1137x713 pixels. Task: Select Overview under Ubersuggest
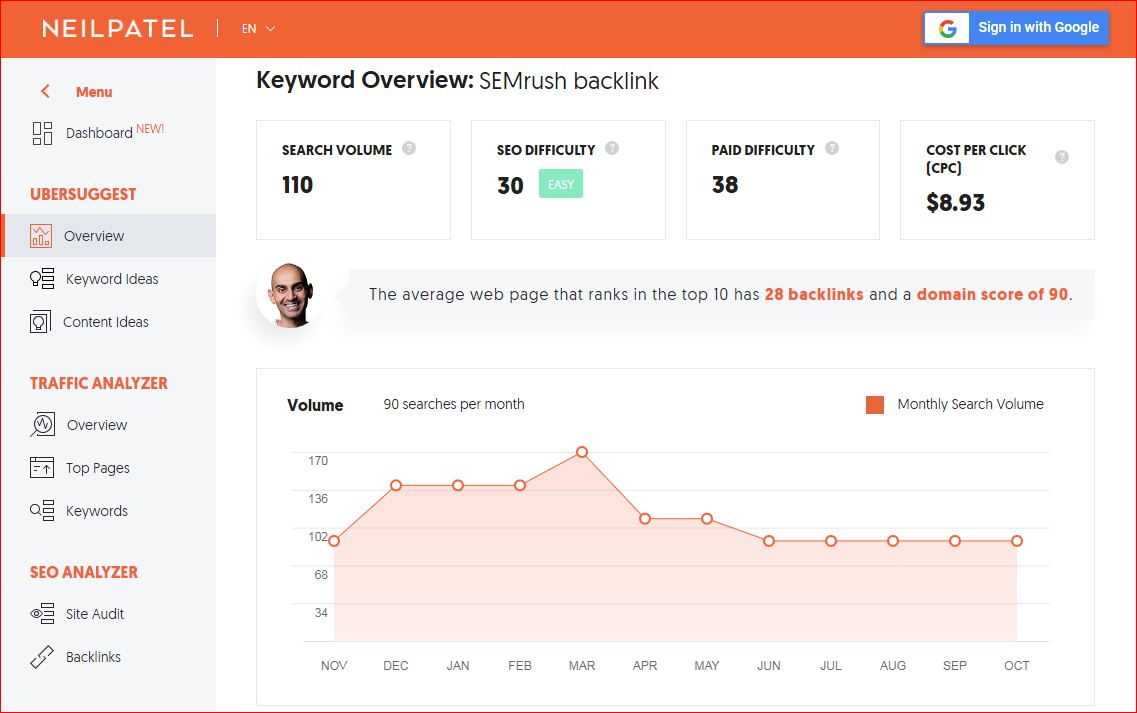(x=109, y=236)
